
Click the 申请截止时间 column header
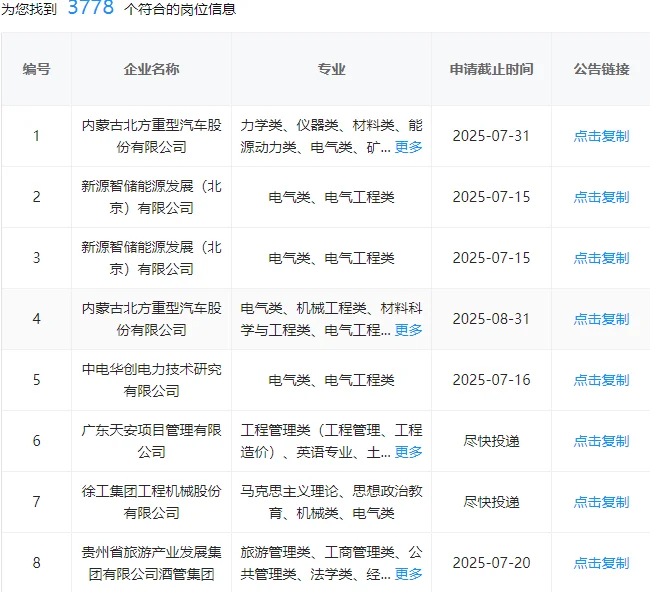[491, 69]
